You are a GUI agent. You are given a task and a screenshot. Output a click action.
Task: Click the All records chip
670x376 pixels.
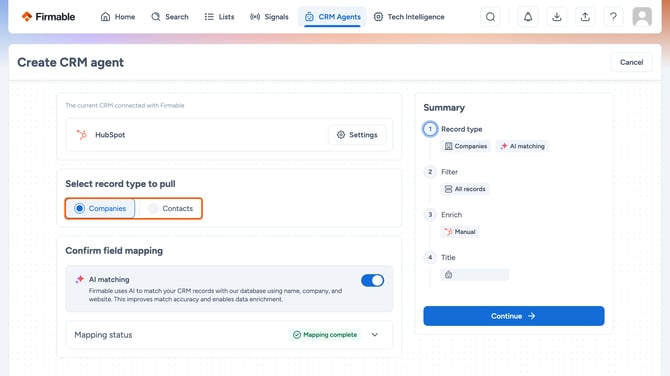tap(465, 189)
